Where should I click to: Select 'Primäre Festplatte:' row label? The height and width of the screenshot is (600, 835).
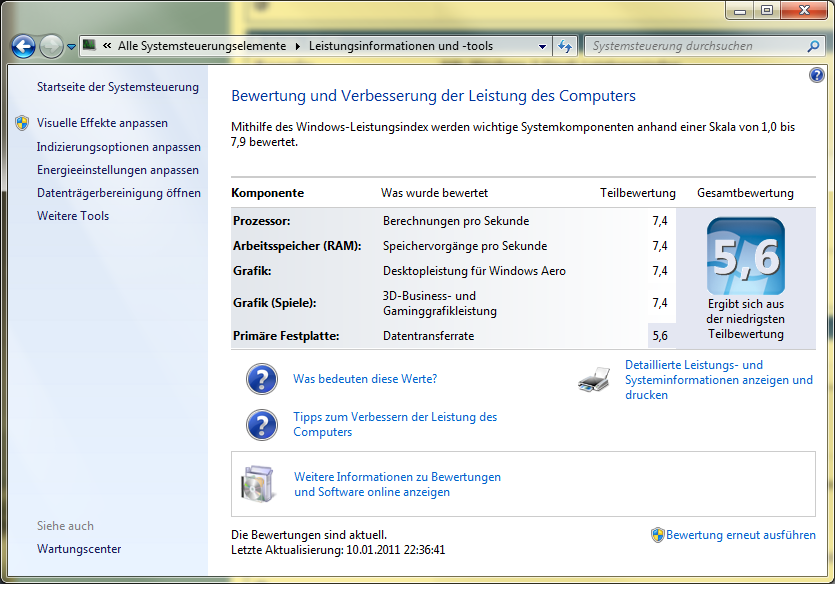click(286, 336)
